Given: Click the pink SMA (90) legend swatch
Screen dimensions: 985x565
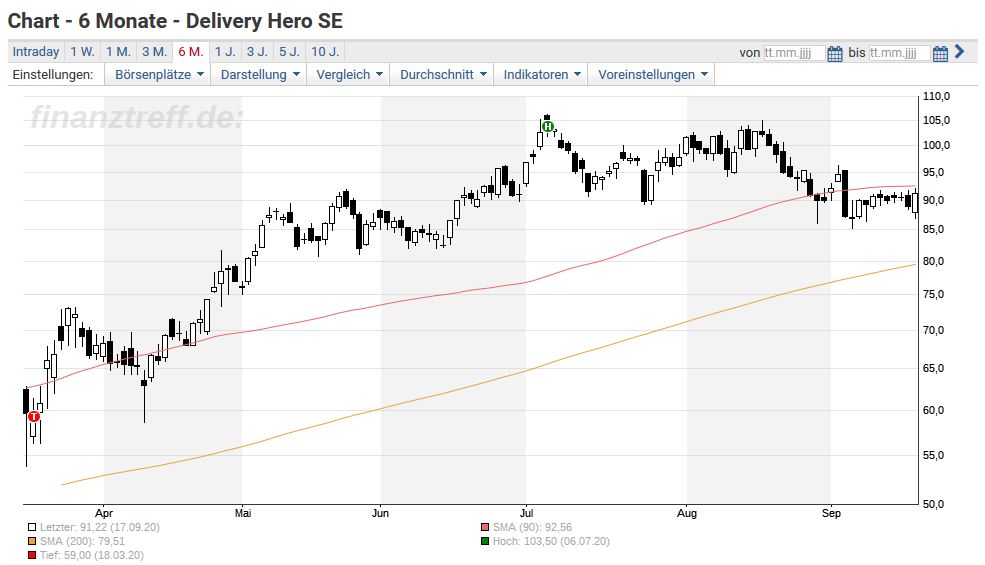Looking at the screenshot, I should [x=484, y=527].
